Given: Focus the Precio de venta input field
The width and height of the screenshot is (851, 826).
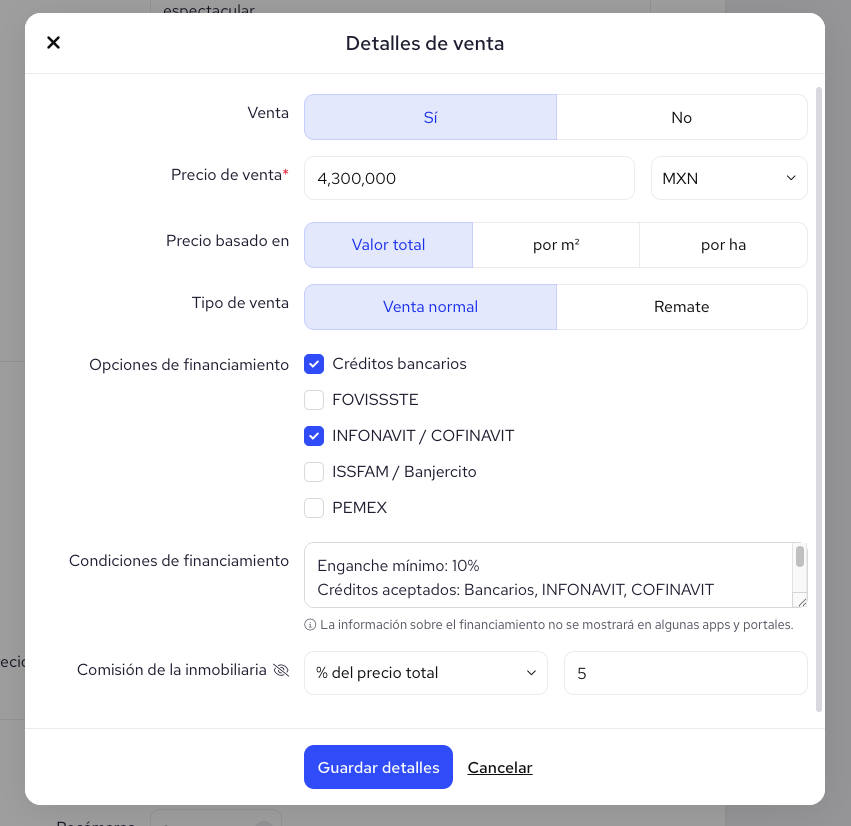Looking at the screenshot, I should (469, 178).
